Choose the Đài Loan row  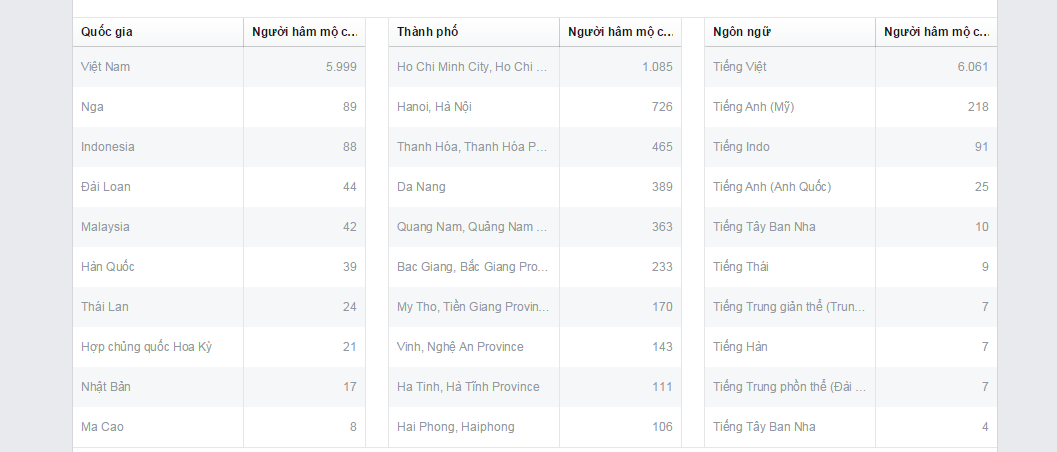106,187
